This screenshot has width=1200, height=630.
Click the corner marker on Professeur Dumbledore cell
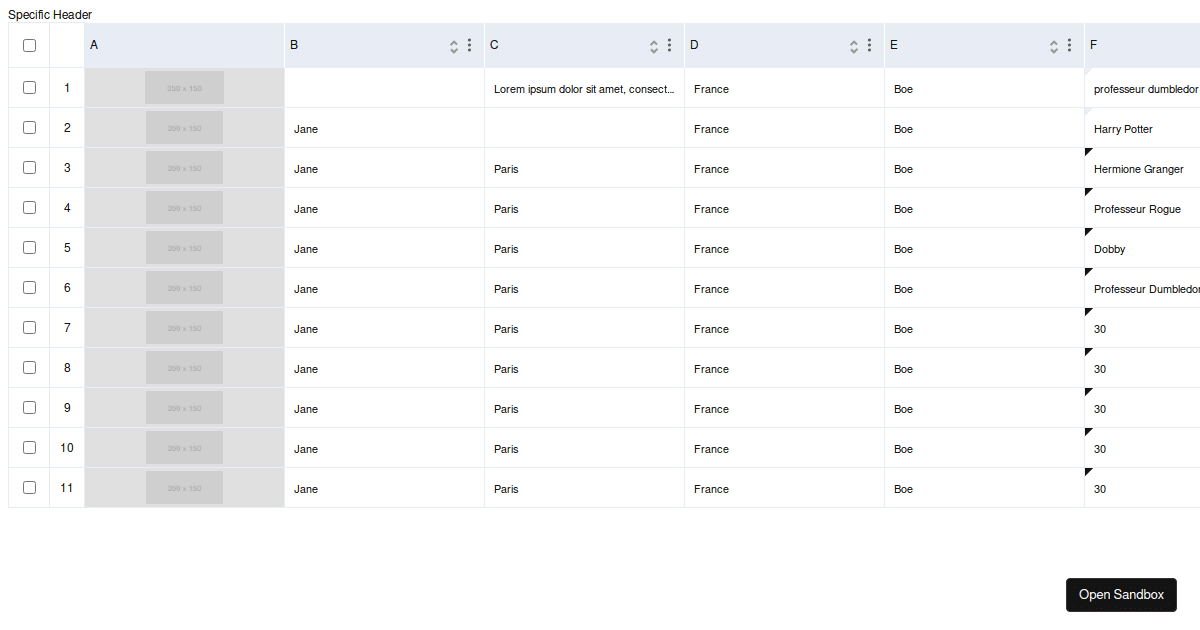pyautogui.click(x=1089, y=272)
